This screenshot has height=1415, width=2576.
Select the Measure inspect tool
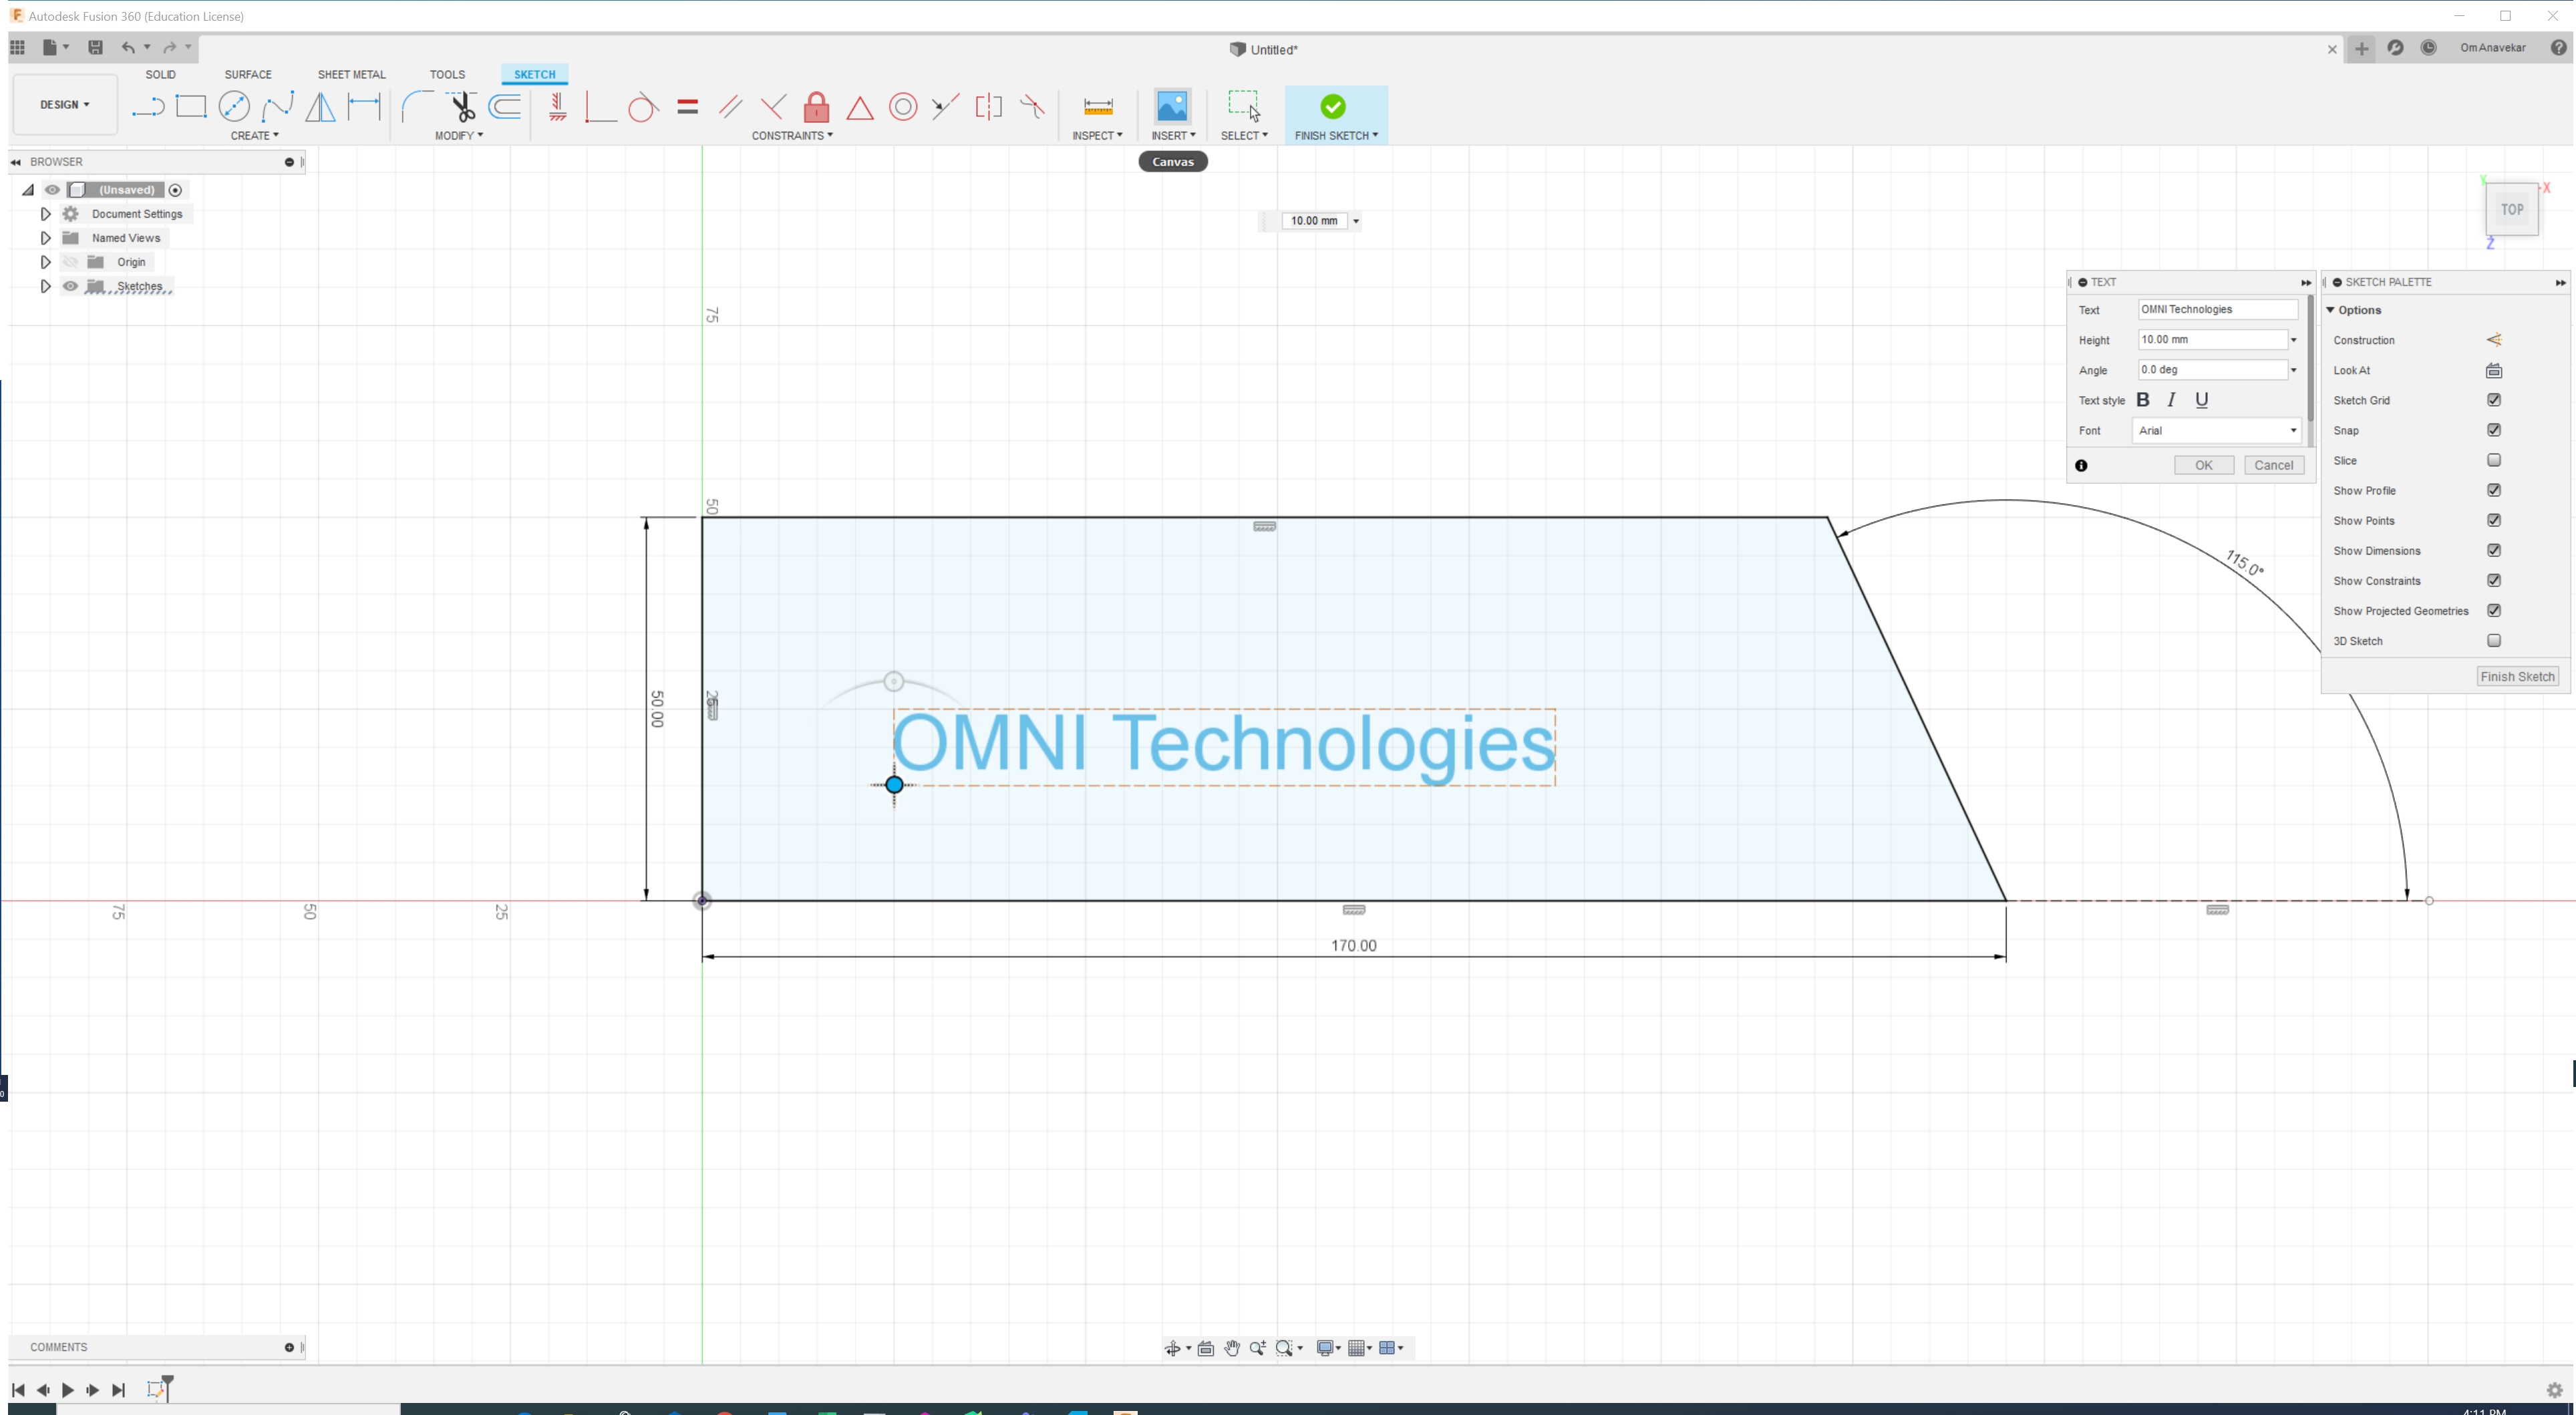coord(1098,106)
